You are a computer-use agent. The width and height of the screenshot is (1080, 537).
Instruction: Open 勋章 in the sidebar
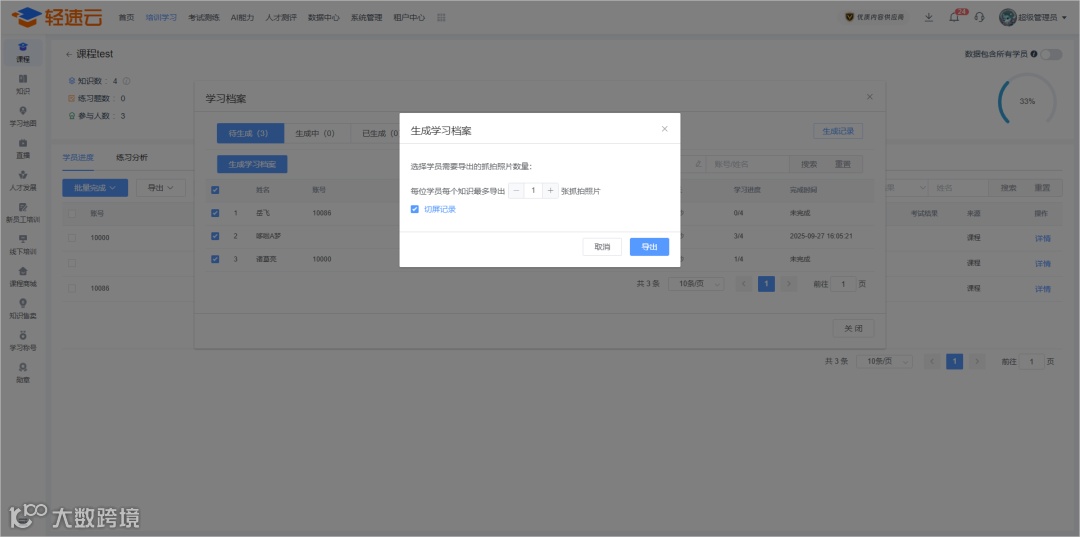click(23, 373)
